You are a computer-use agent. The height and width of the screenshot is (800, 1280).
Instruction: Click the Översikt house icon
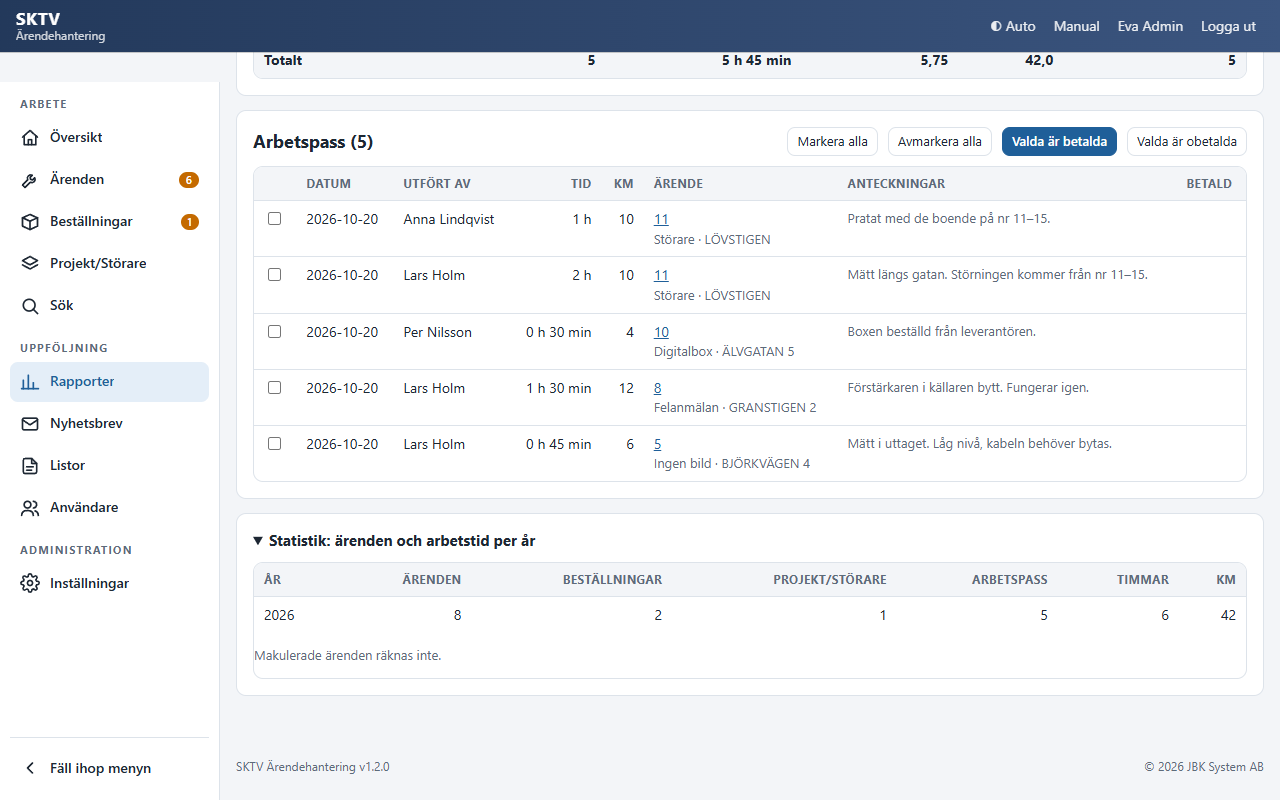point(30,138)
